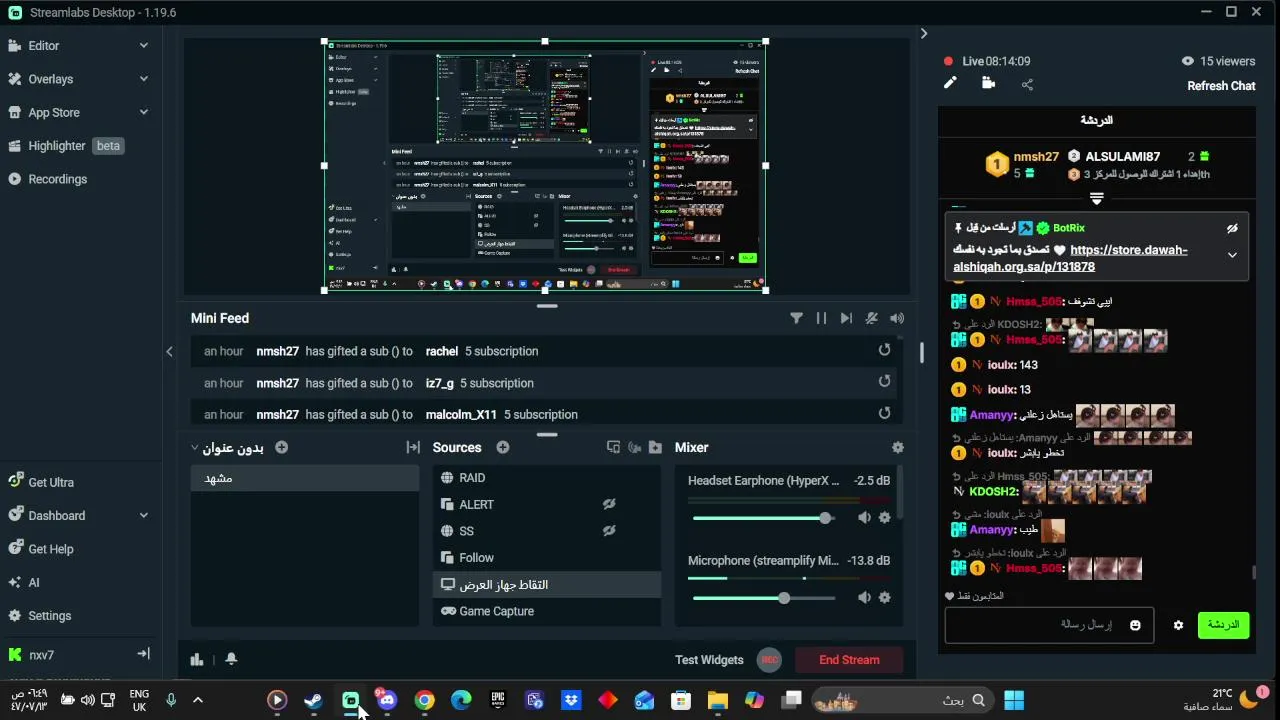Mute the Headset Earphone channel
1280x720 pixels.
864,518
